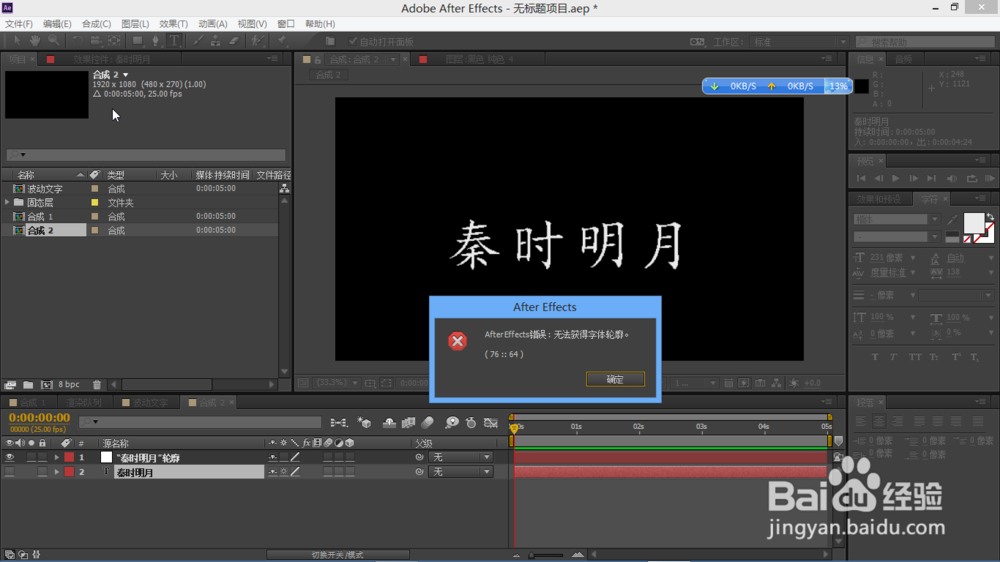Viewport: 1000px width, 562px height.
Task: Toggle the shy switch on layer 1
Action: point(273,457)
